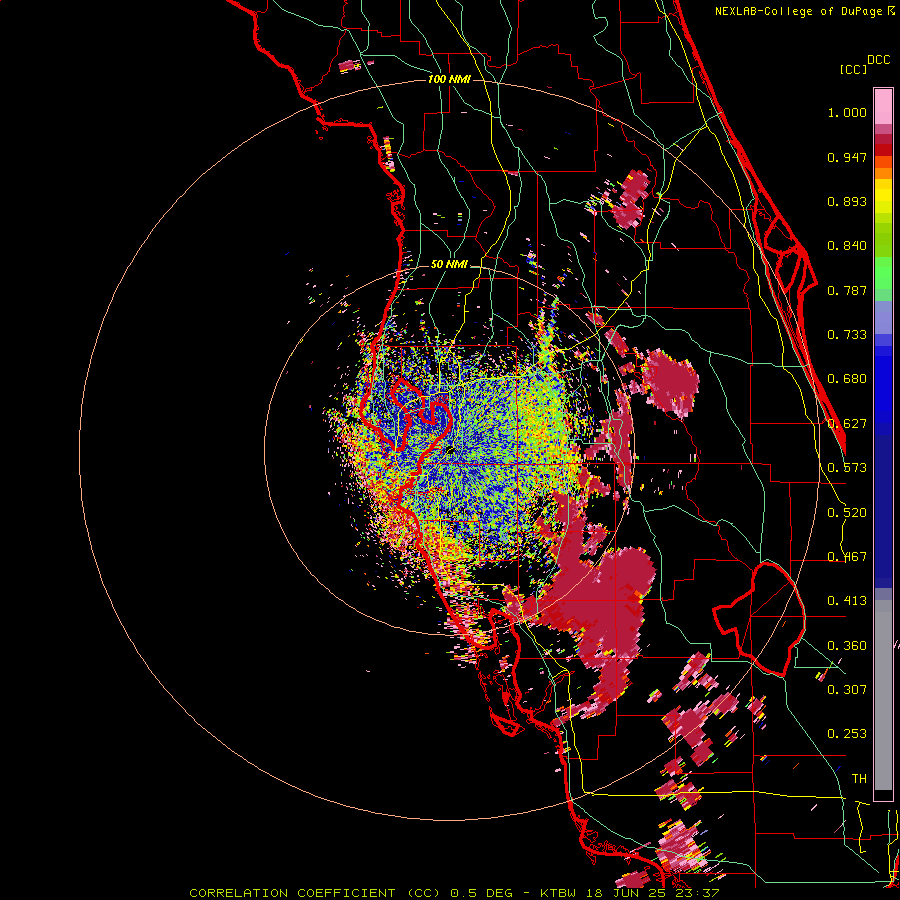Click the 0.733 color scale value
The width and height of the screenshot is (900, 900).
tap(847, 335)
